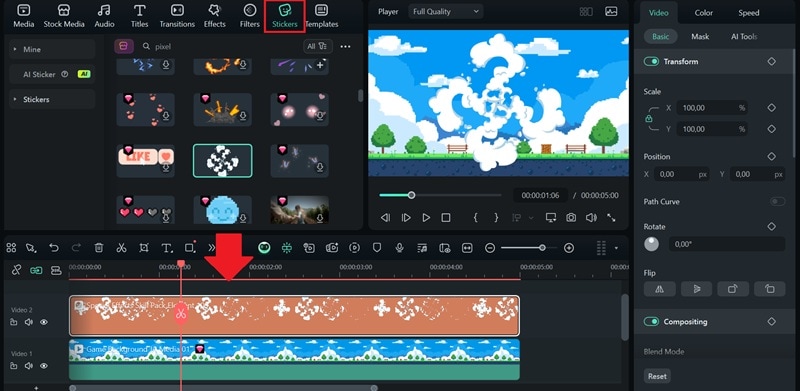Click the Stop button in player
Screen dimensions: 800x391
click(x=446, y=217)
